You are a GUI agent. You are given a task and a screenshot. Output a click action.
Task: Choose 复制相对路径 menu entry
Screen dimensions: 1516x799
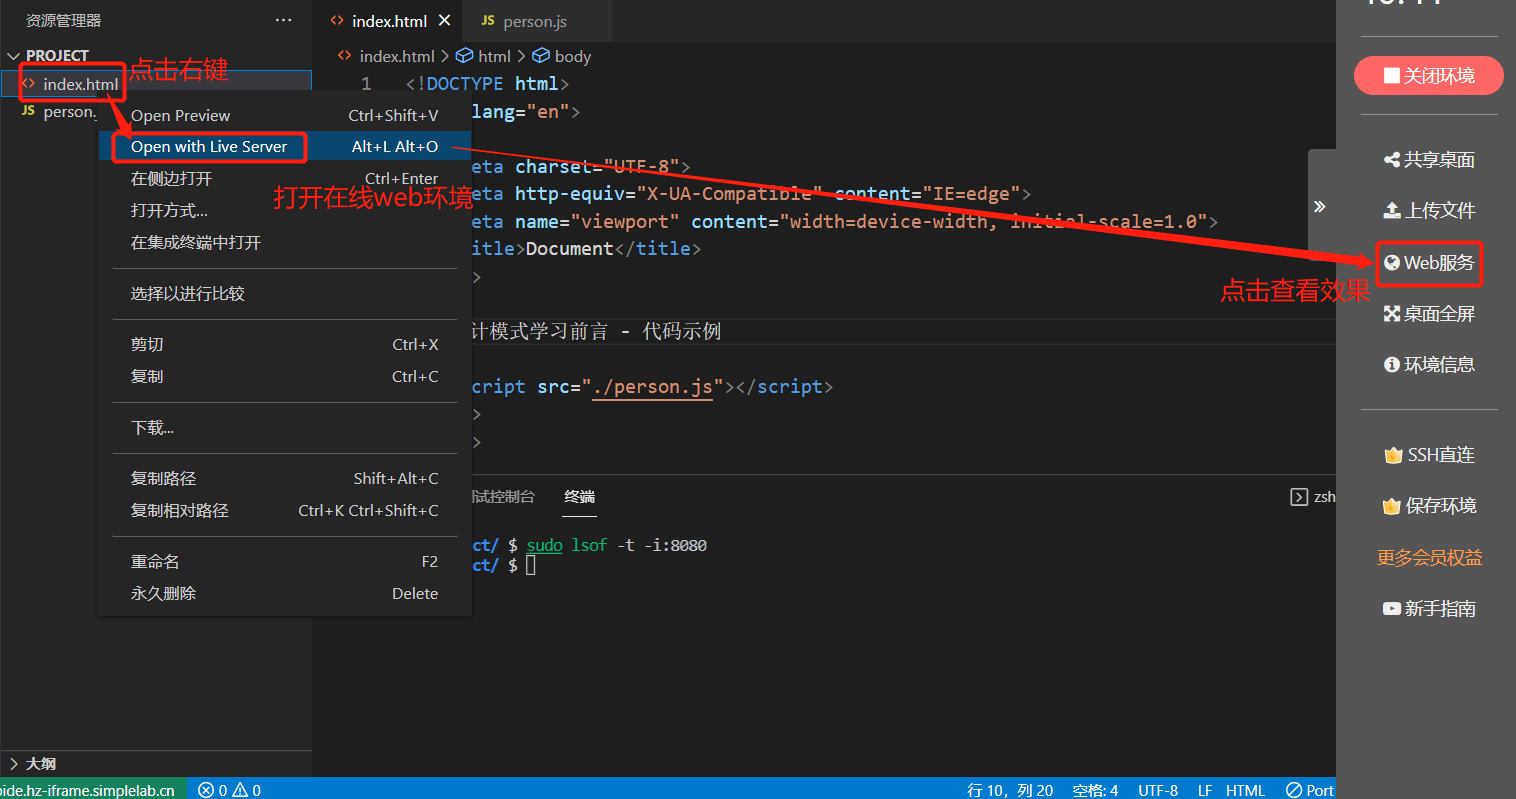[285, 510]
